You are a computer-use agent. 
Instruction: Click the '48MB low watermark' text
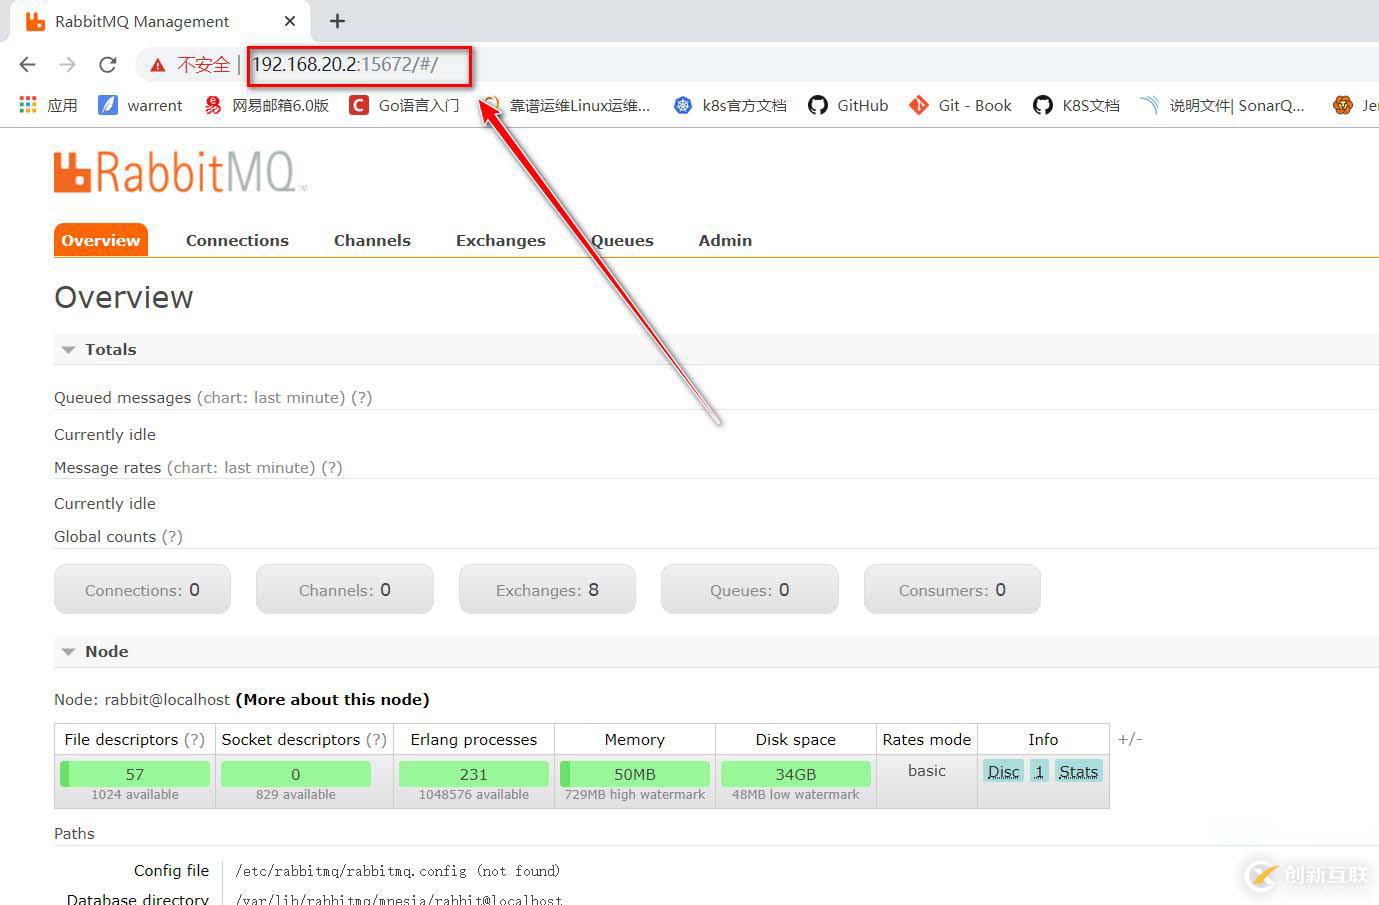point(796,795)
